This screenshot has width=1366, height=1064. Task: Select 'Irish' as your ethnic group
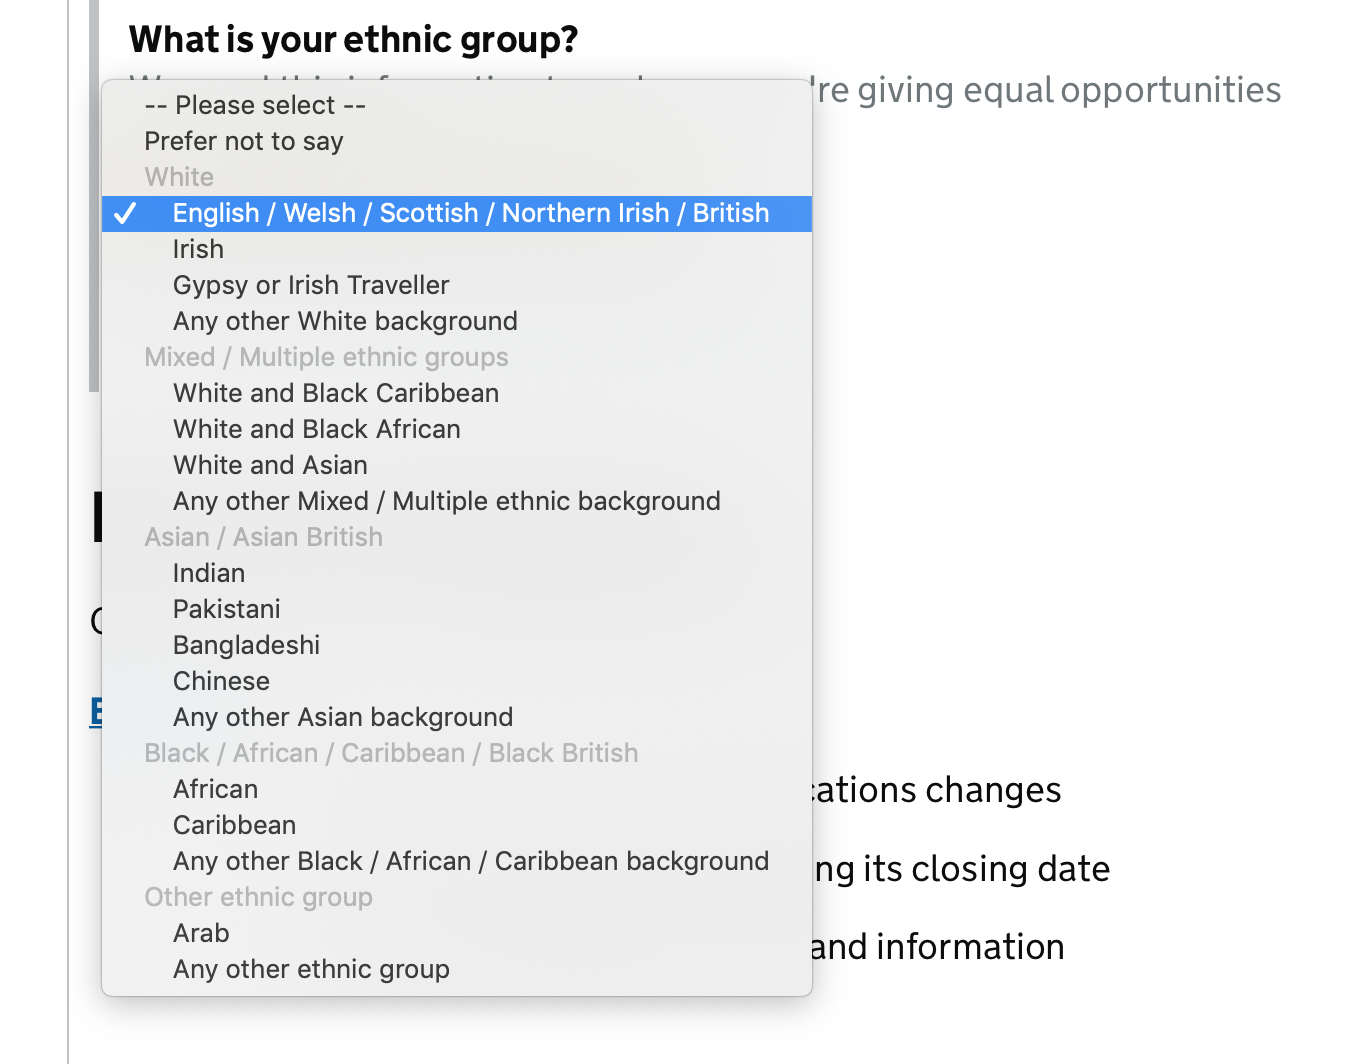click(x=197, y=249)
